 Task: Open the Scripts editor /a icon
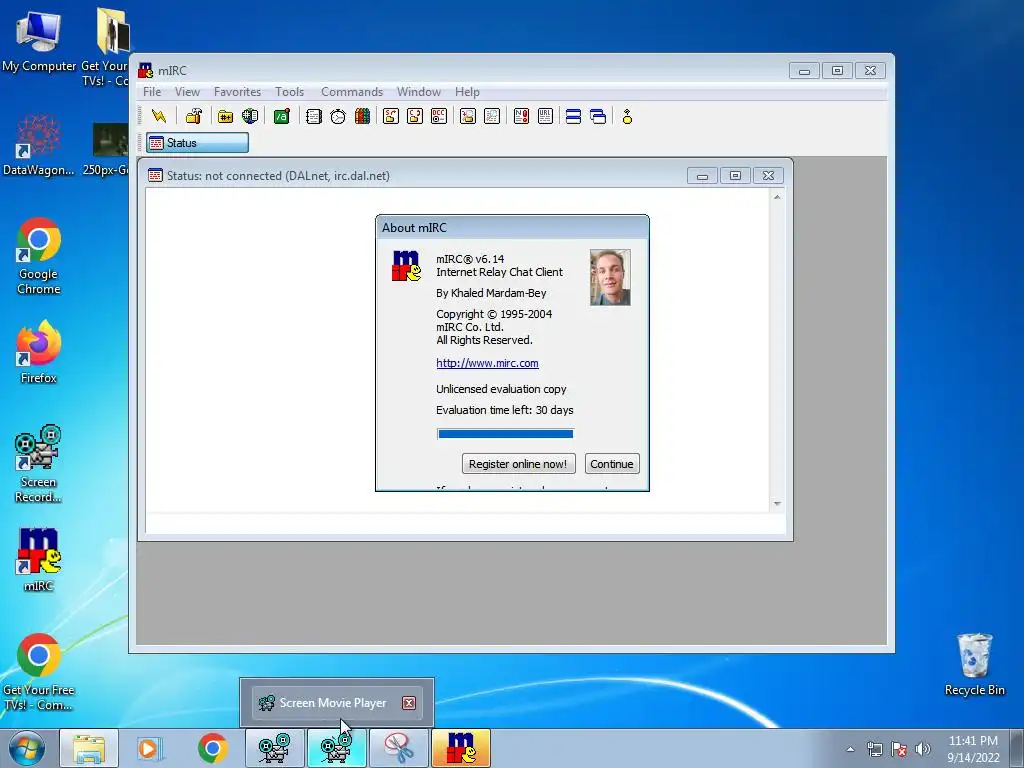pyautogui.click(x=281, y=116)
